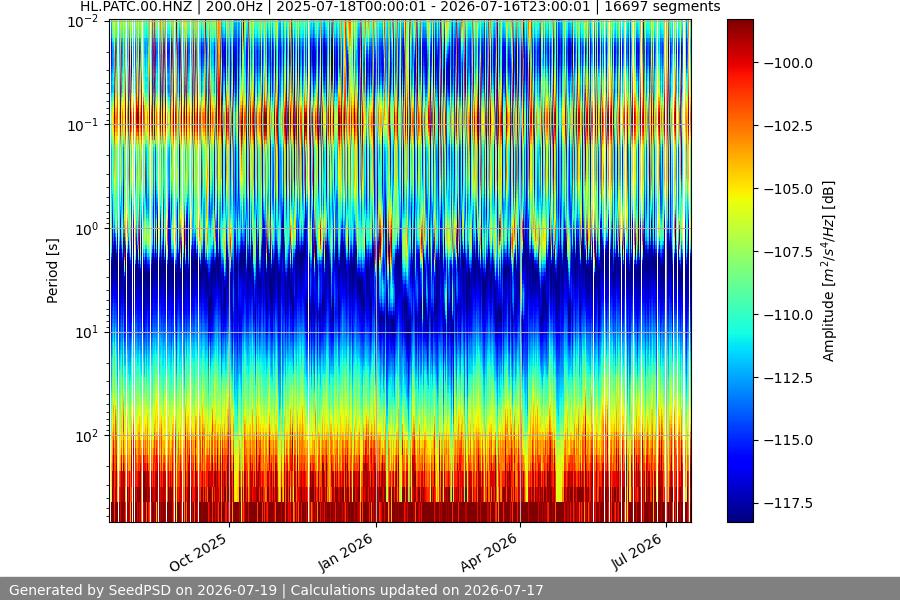The width and height of the screenshot is (900, 600).
Task: Click the −110.0 colorbar tick value
Action: 789,315
